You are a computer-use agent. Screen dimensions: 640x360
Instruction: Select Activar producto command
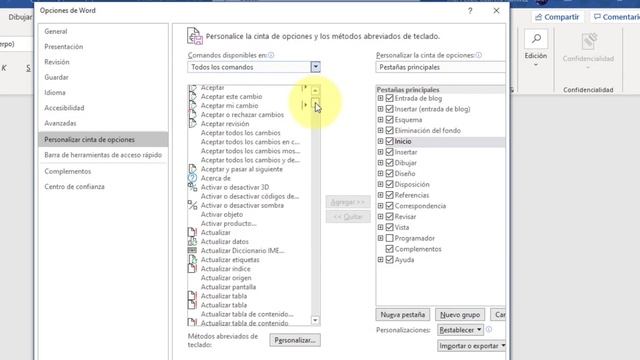[228, 223]
